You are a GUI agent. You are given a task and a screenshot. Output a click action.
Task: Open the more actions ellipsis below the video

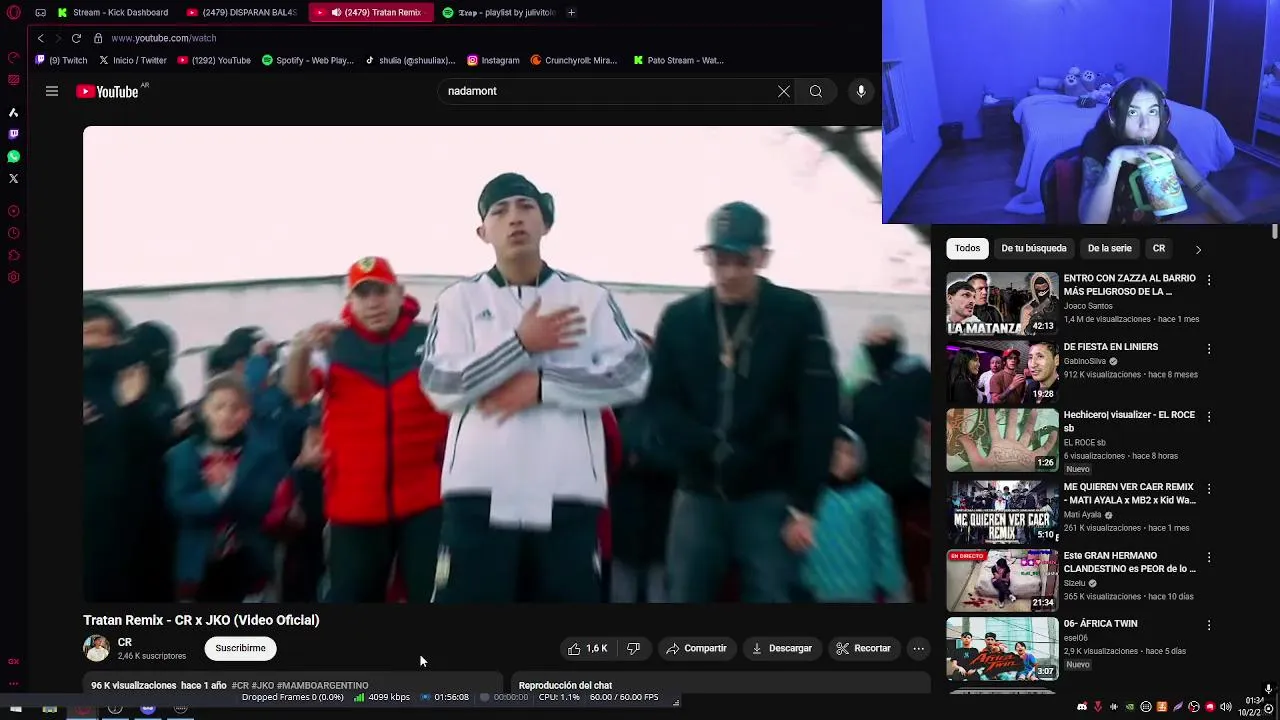918,648
